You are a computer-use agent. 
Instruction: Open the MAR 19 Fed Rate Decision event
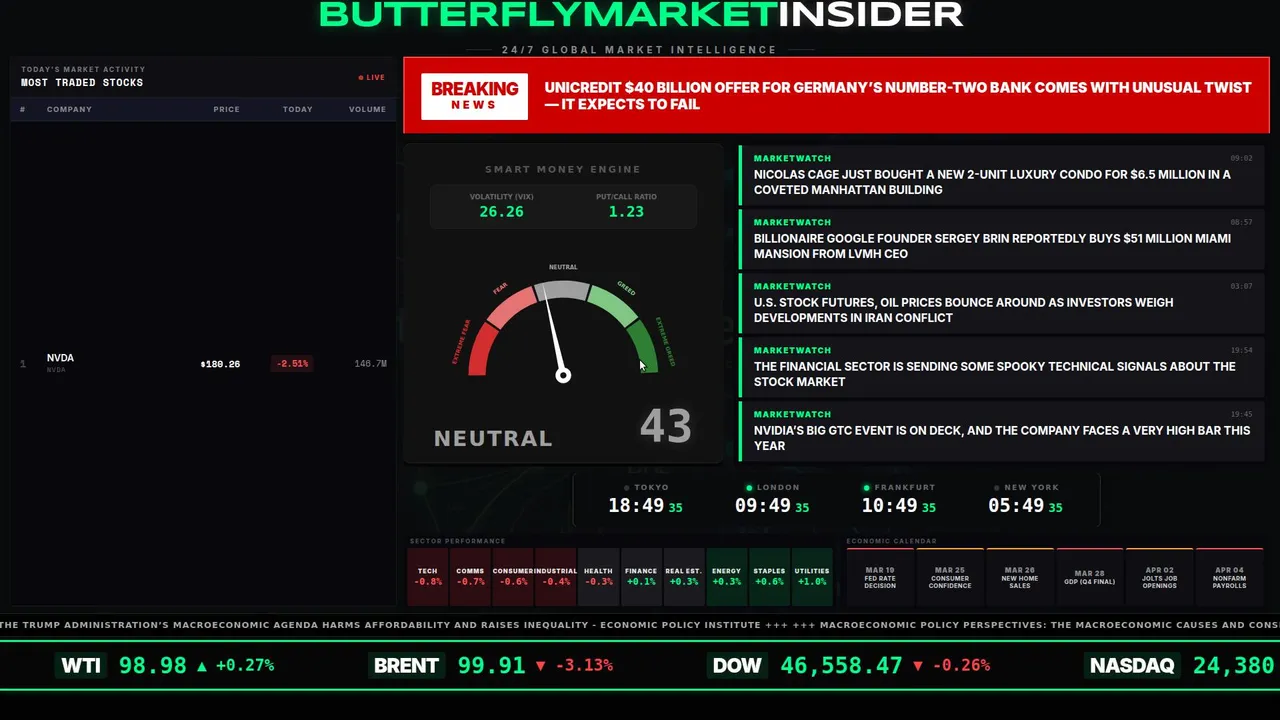pos(880,577)
